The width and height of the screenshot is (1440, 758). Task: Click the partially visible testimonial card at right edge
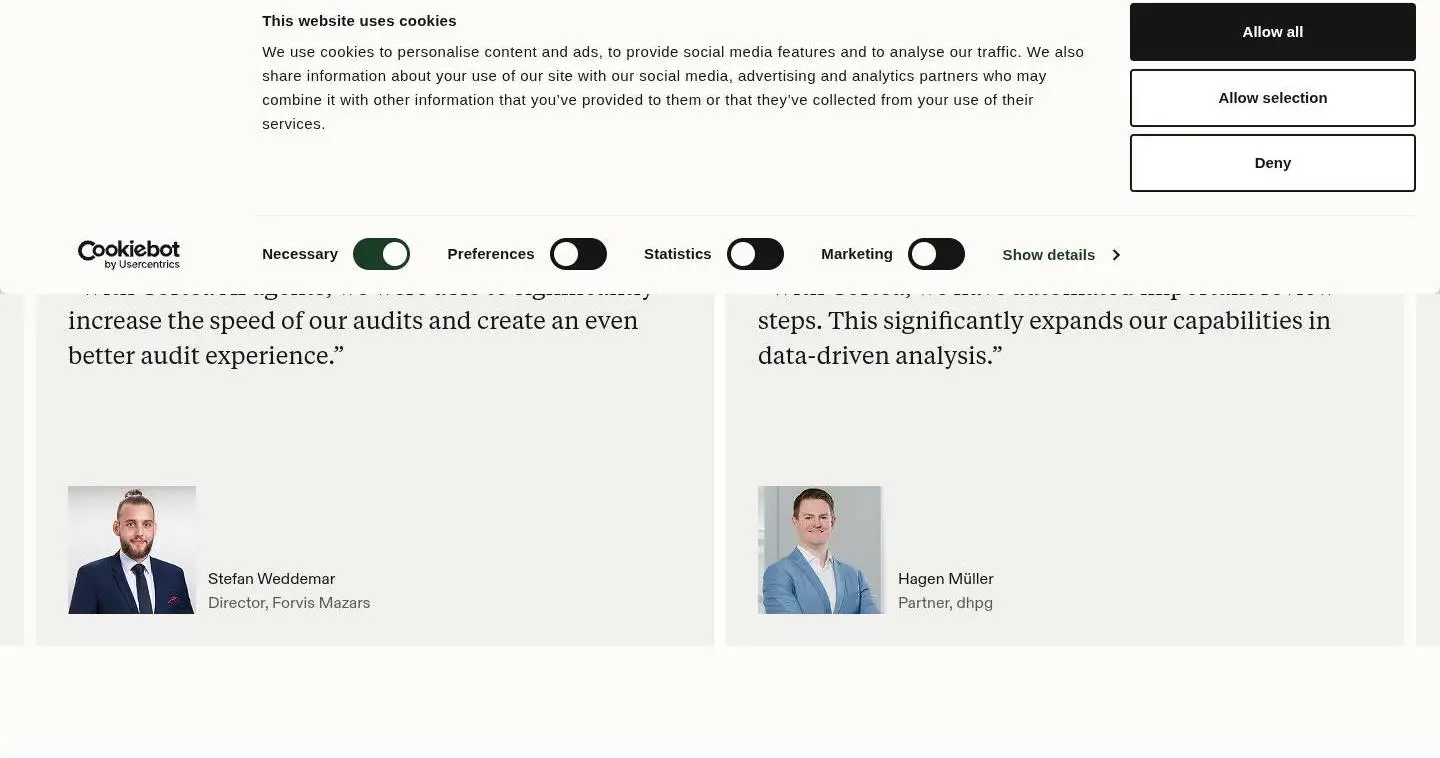1428,470
